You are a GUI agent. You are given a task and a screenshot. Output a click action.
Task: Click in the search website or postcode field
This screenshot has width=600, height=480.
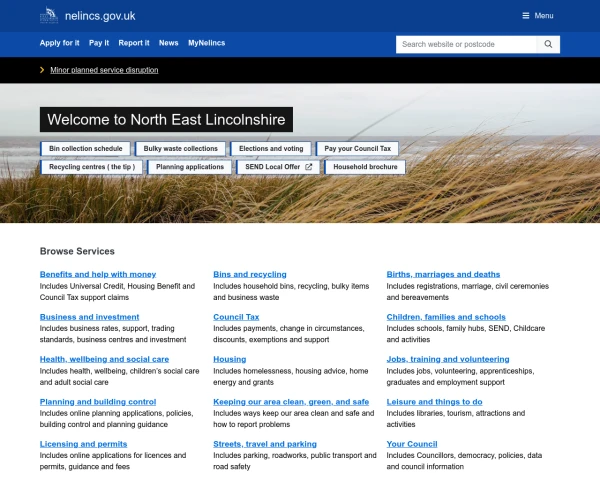pyautogui.click(x=466, y=44)
